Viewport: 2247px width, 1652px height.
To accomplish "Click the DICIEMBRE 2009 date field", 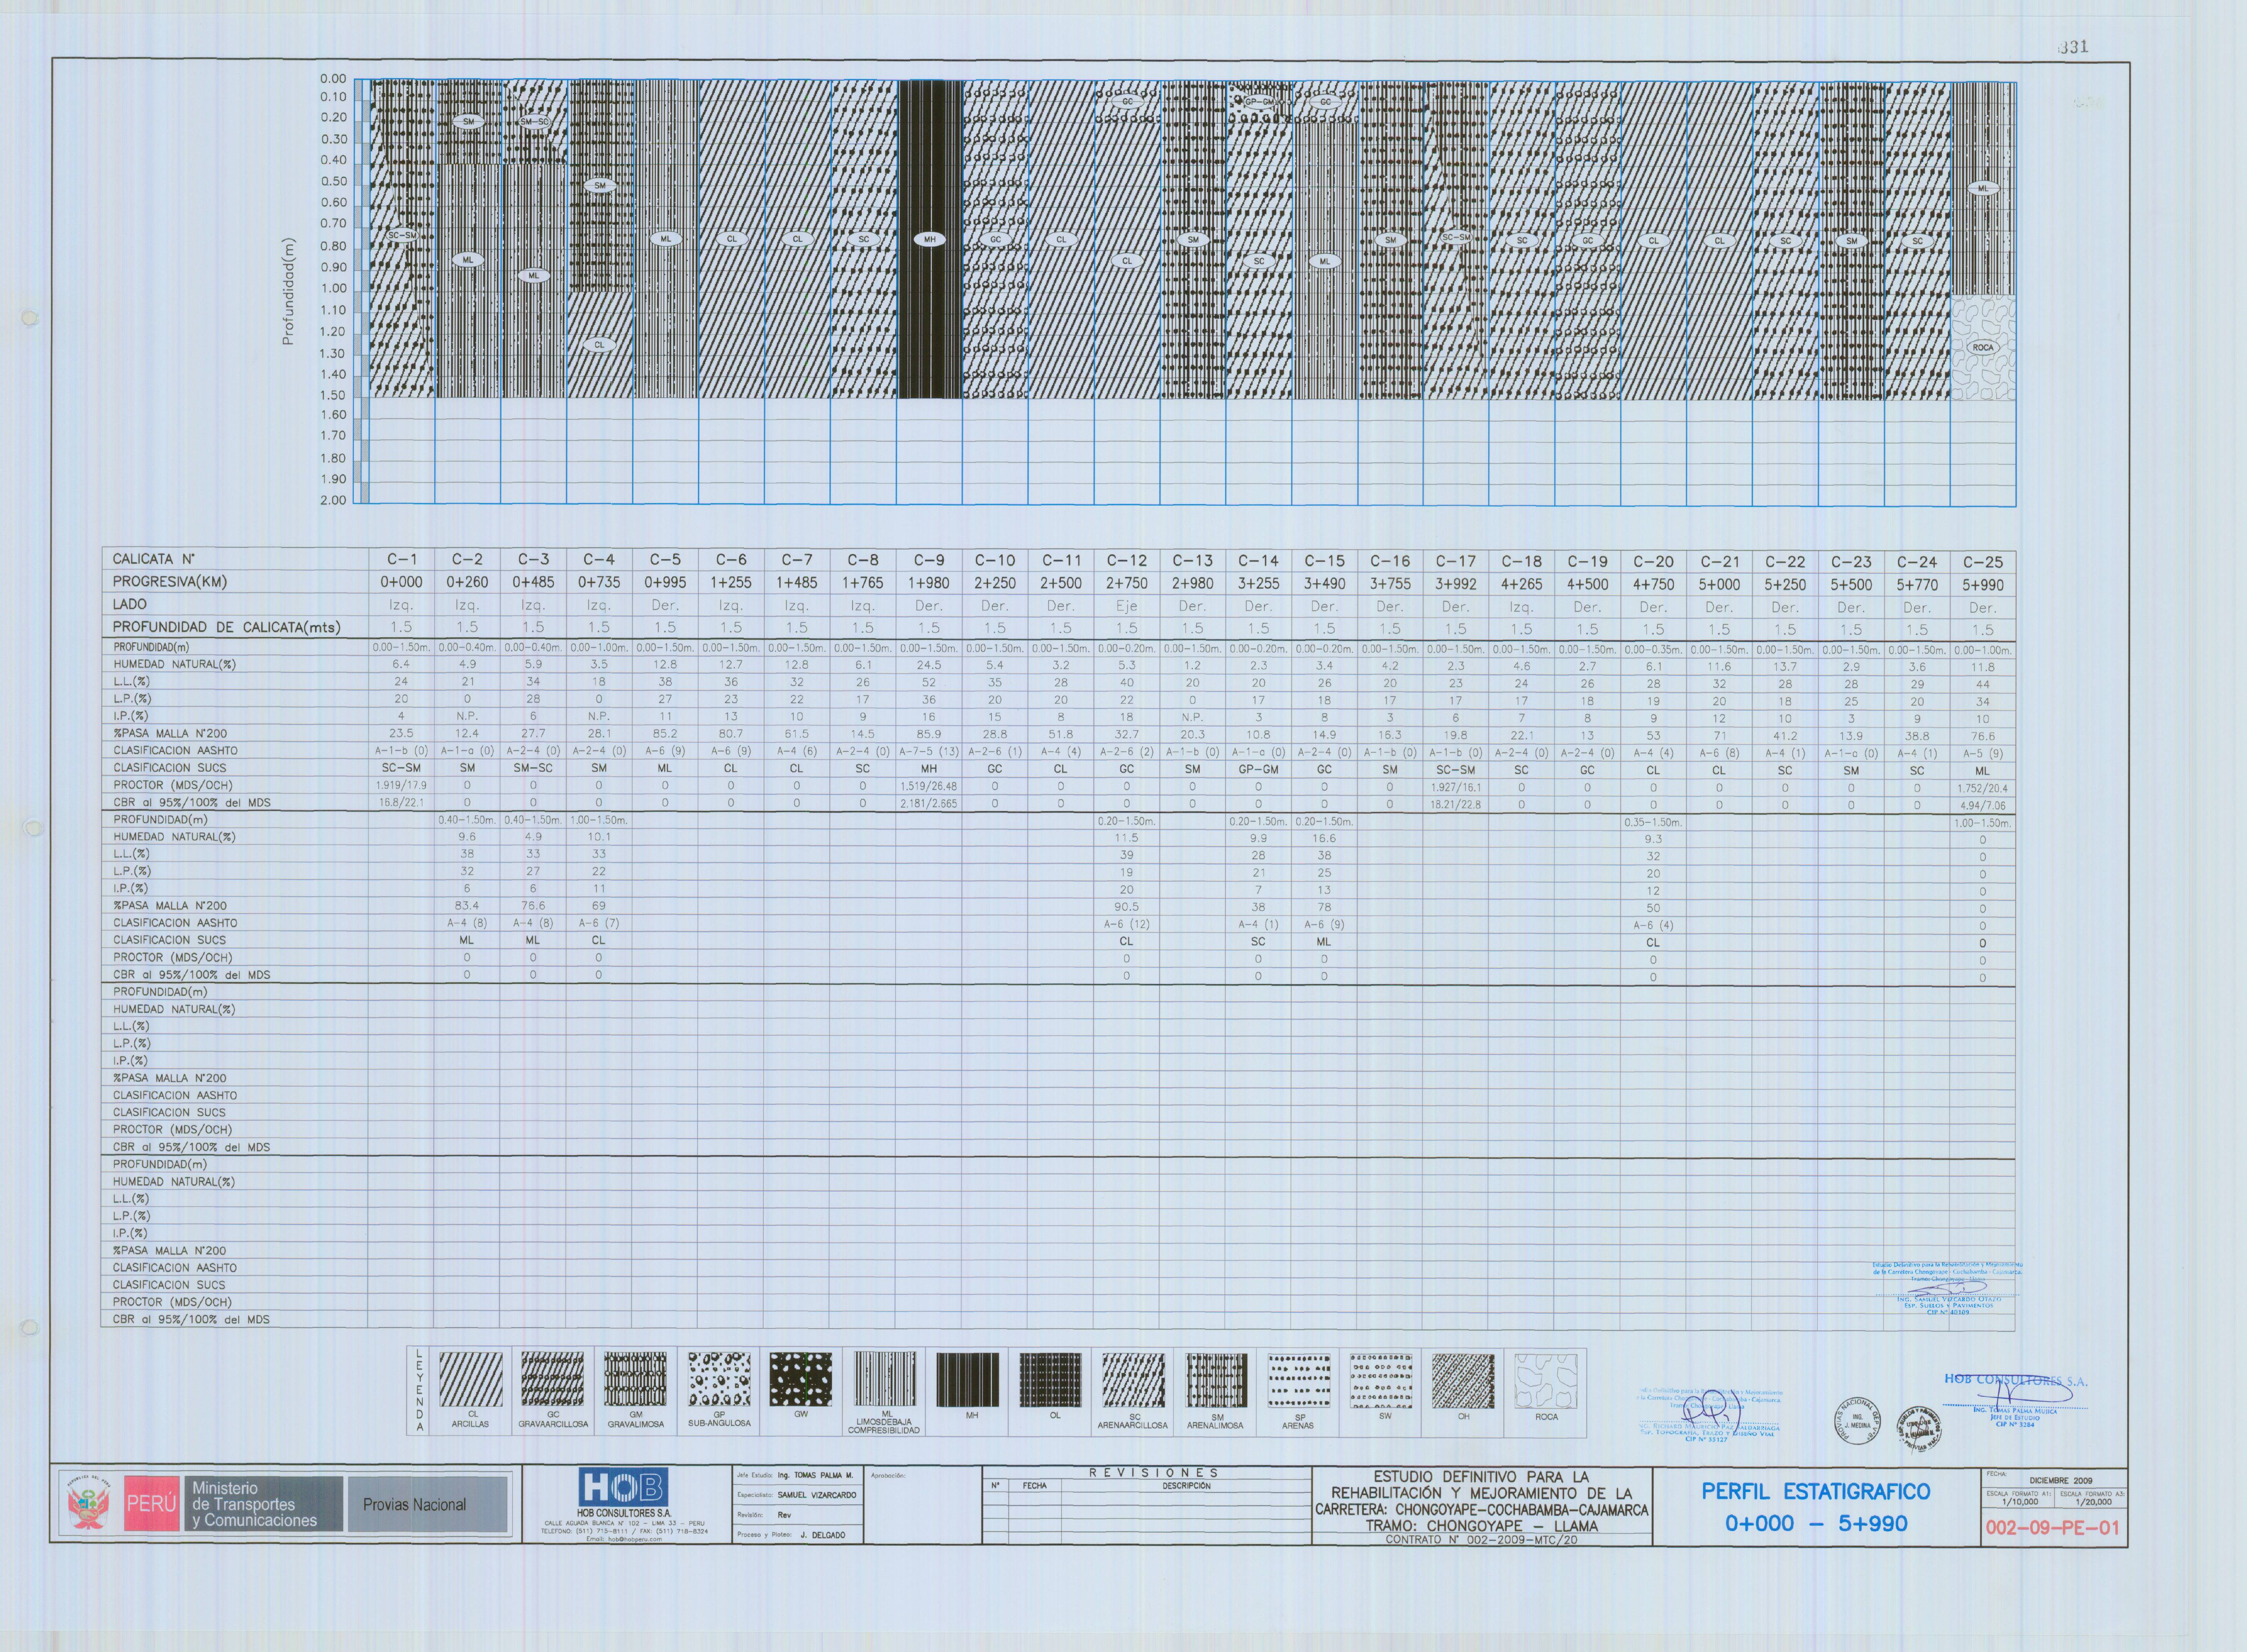I will coord(2061,1481).
